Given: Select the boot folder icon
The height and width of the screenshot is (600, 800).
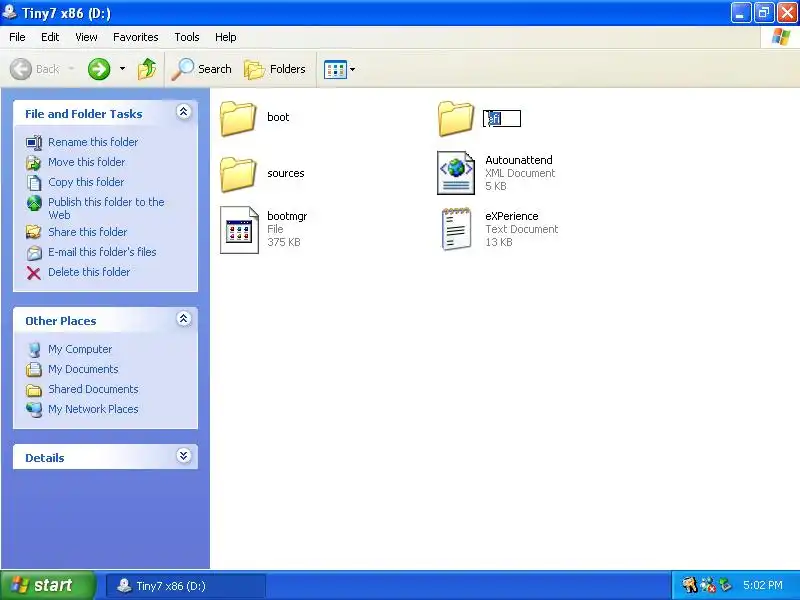Looking at the screenshot, I should [238, 118].
